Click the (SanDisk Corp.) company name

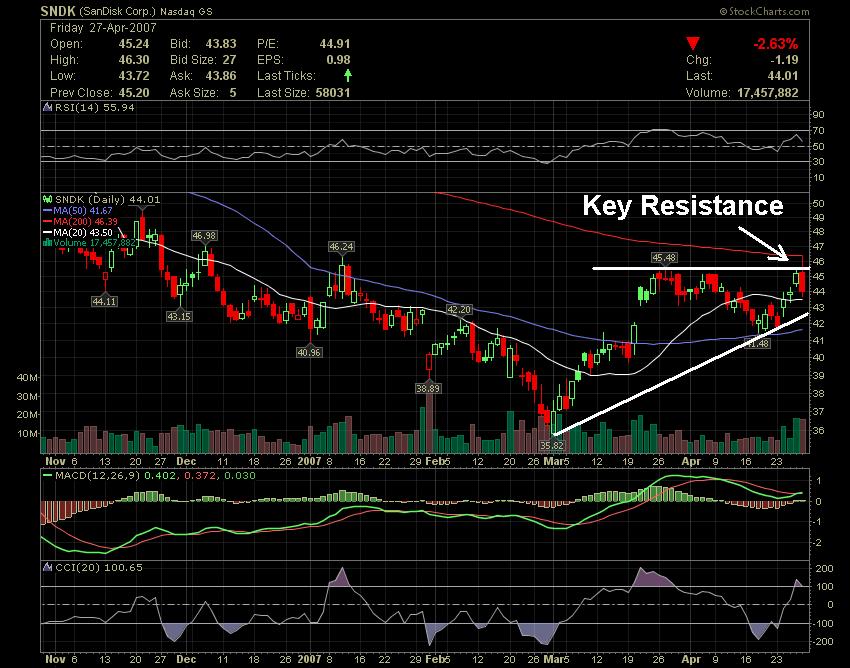(x=118, y=11)
